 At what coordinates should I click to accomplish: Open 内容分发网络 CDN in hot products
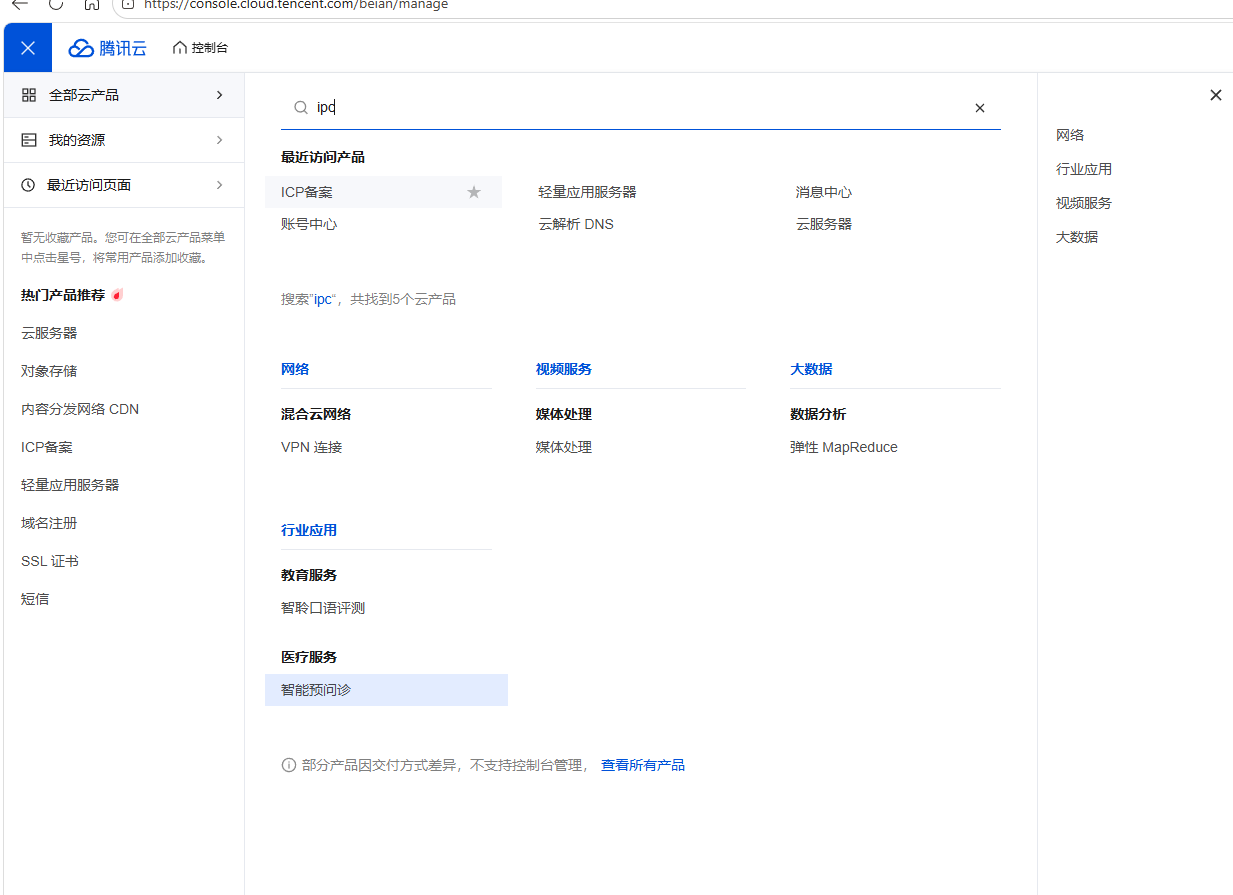tap(80, 409)
